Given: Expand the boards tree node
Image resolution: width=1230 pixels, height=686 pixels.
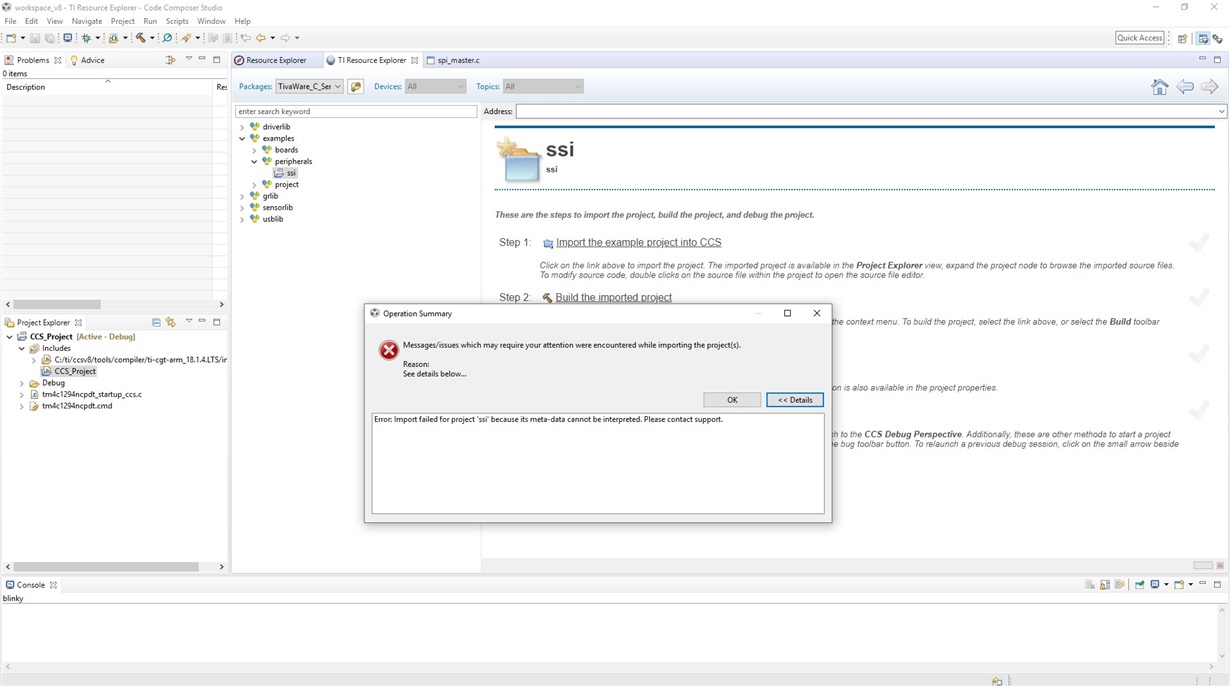Looking at the screenshot, I should [254, 150].
